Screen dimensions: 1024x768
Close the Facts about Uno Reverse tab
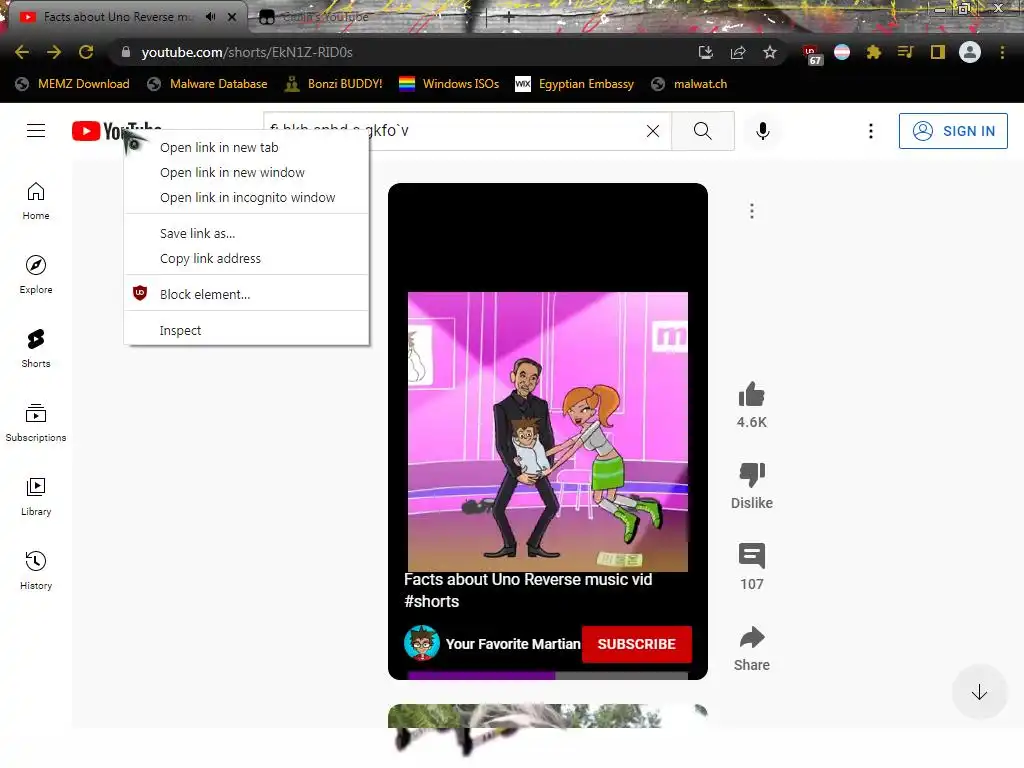click(x=232, y=17)
